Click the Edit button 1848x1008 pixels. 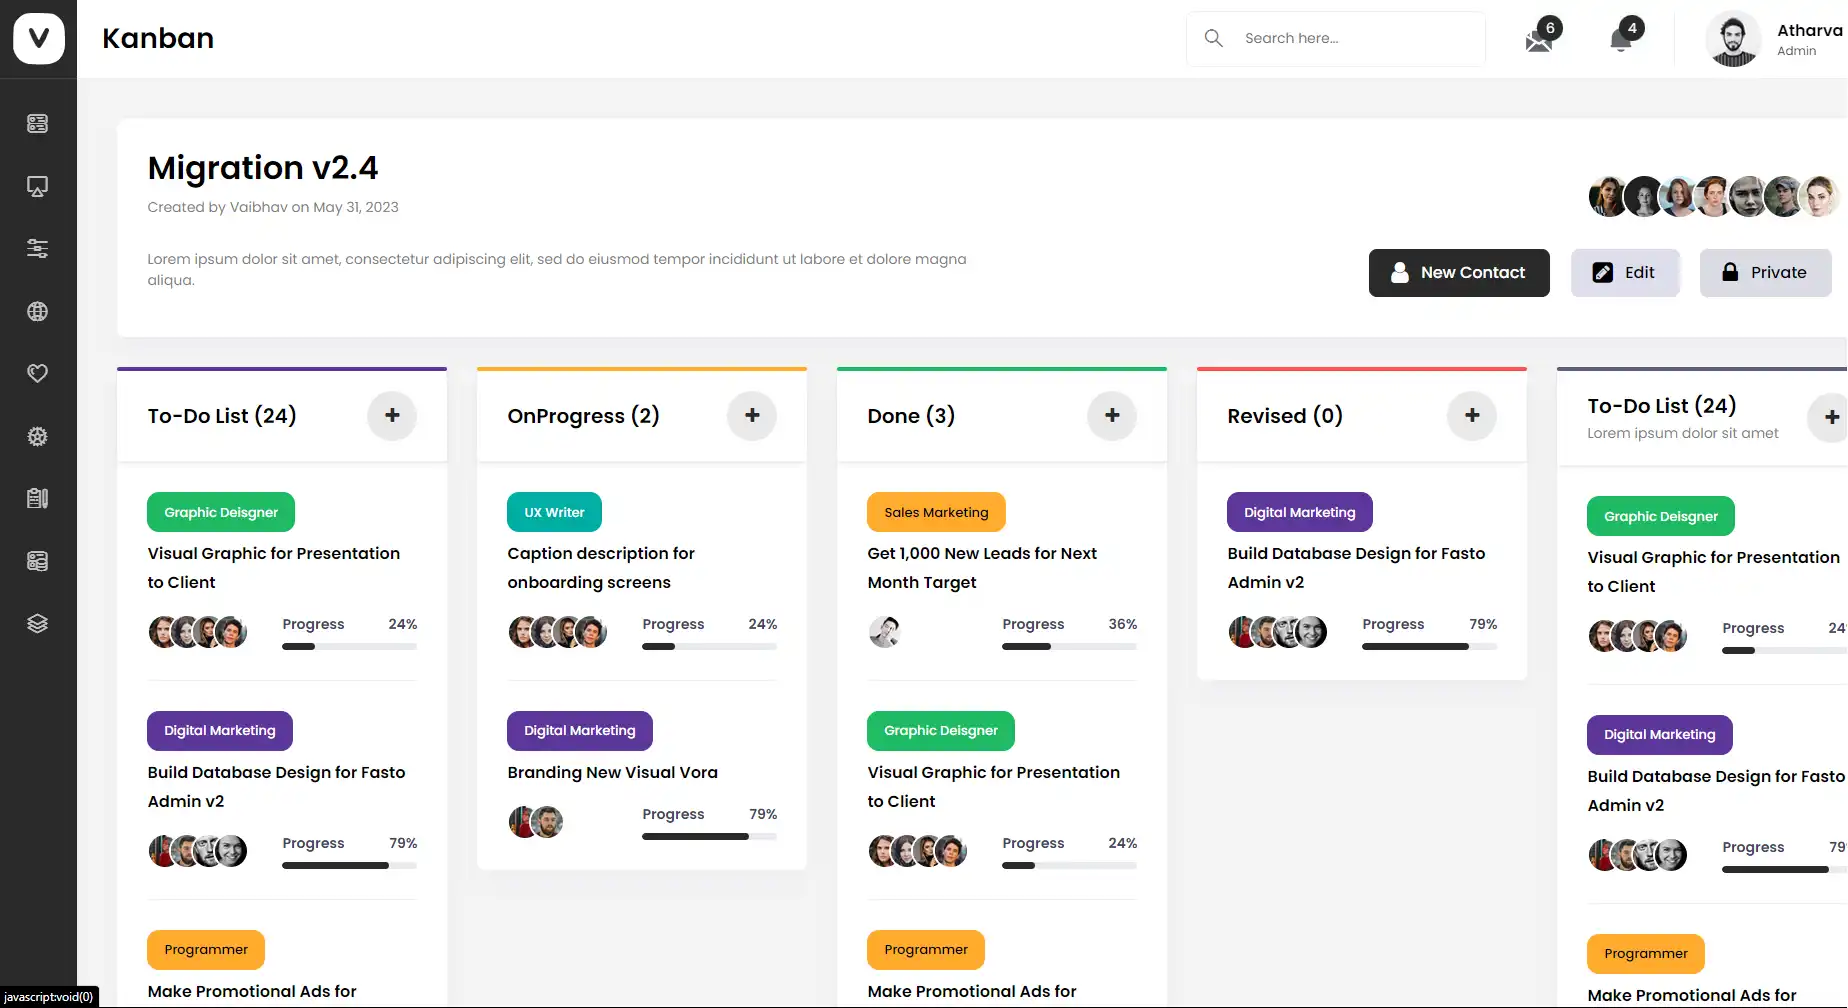tap(1625, 273)
